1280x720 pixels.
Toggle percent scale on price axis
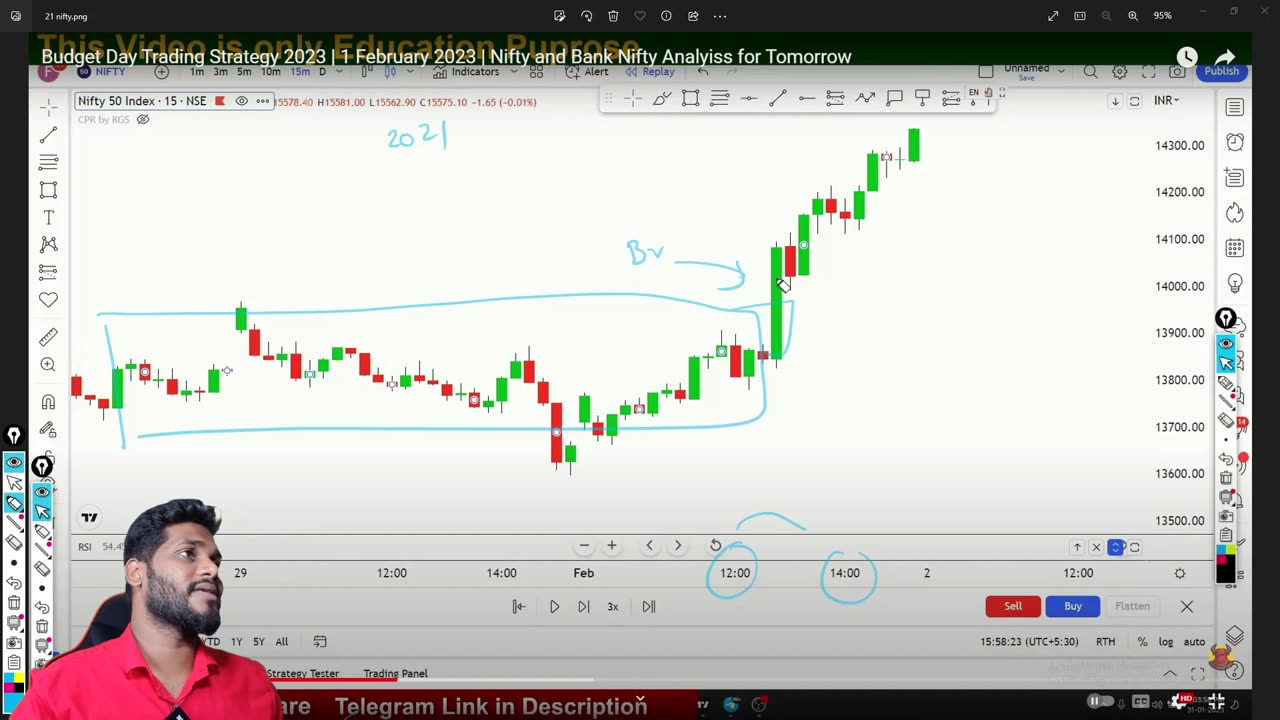[x=1142, y=641]
